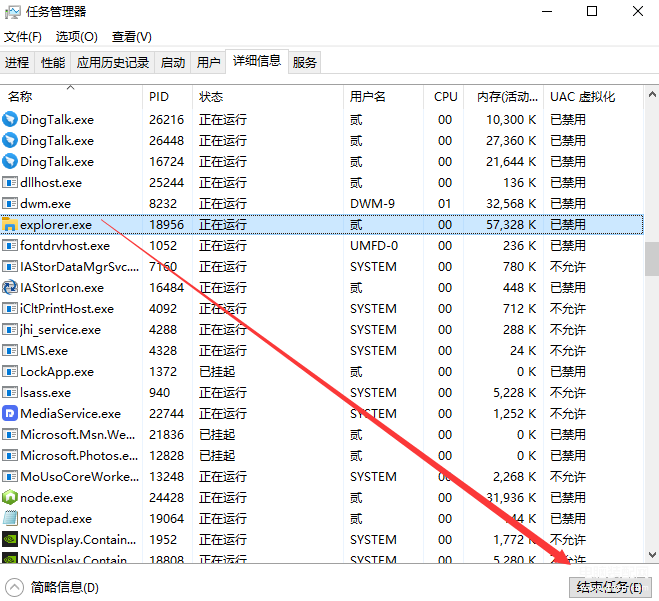Click the fontdrvhost.exe process icon

(x=10, y=245)
